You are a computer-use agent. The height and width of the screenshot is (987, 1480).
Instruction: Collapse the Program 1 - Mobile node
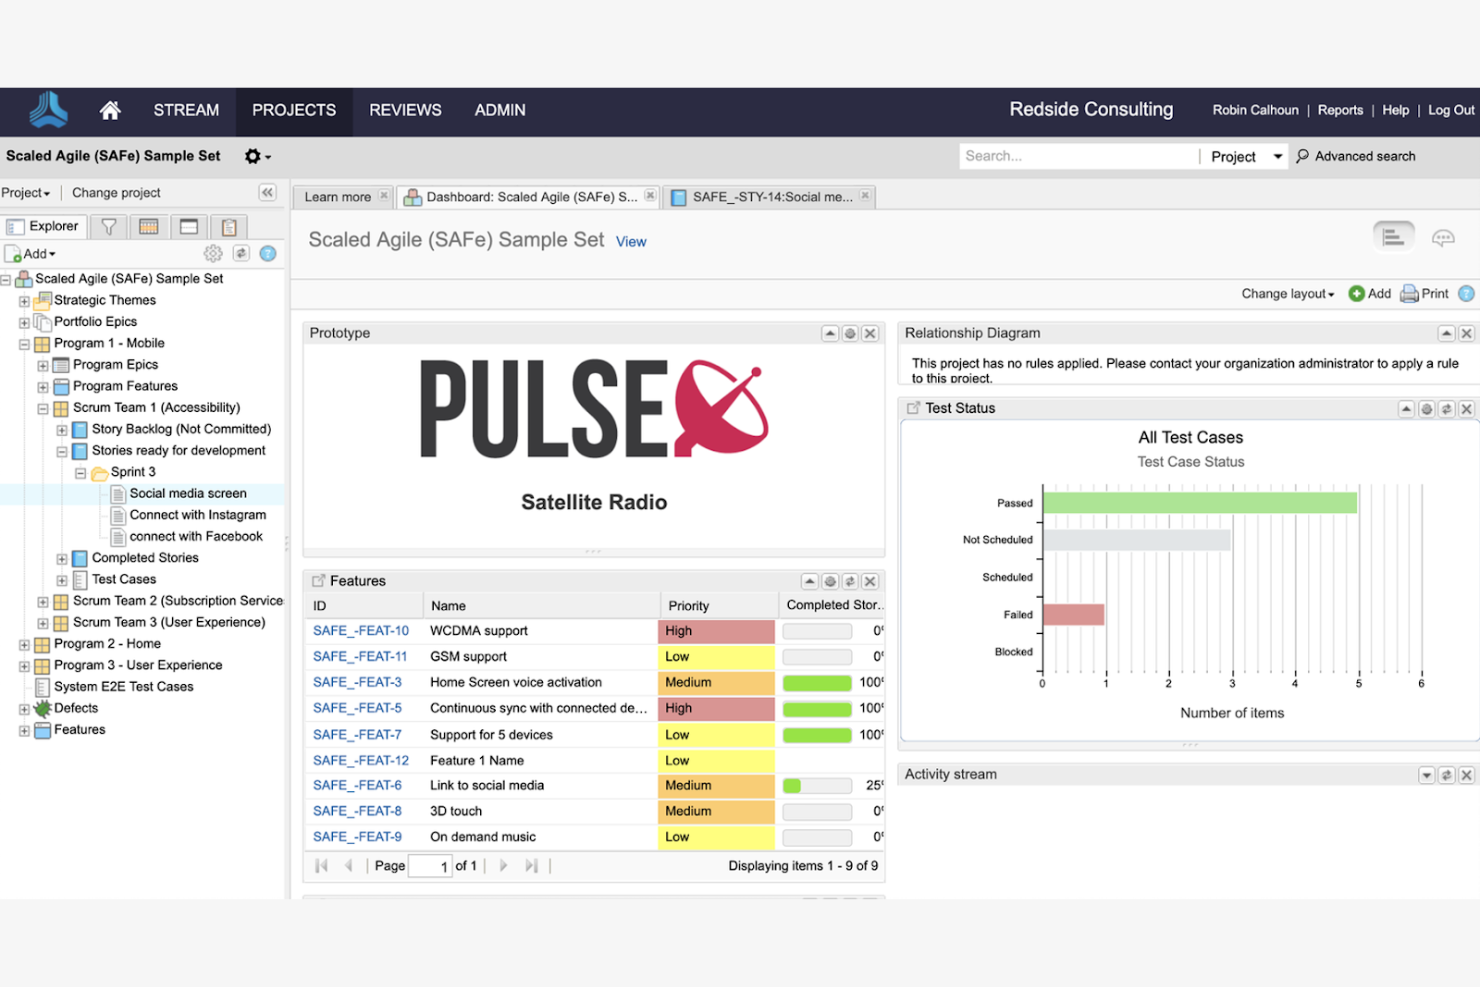coord(24,344)
